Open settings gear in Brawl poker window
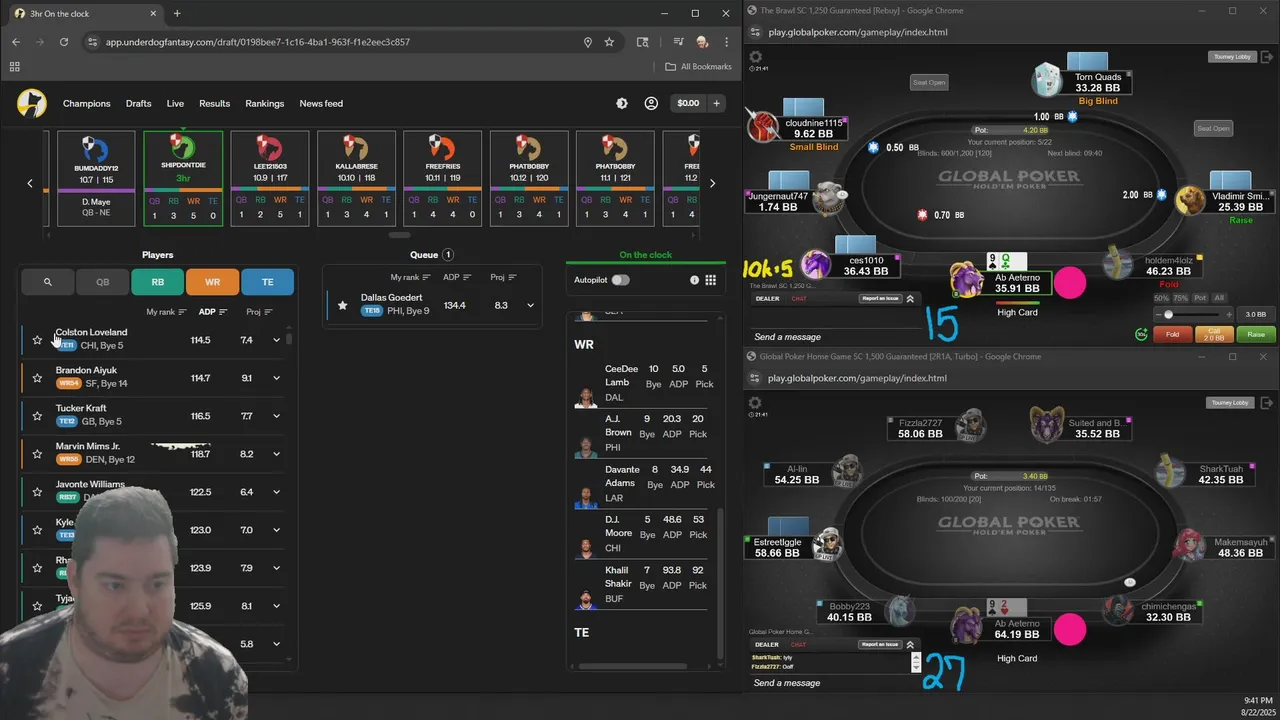 click(755, 57)
